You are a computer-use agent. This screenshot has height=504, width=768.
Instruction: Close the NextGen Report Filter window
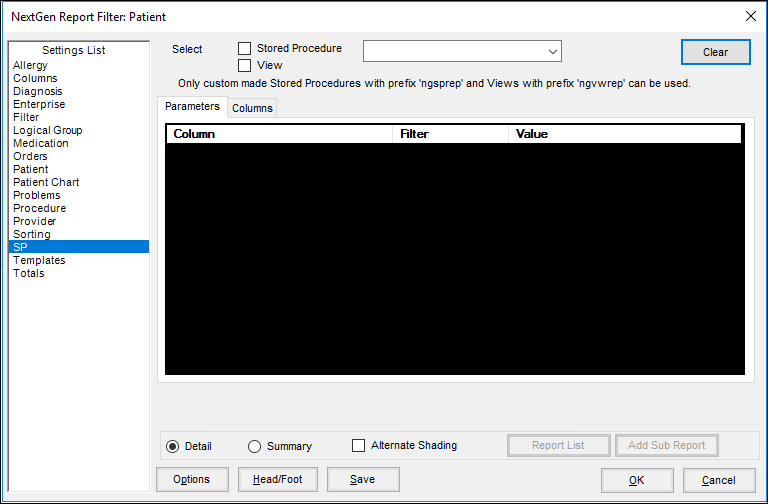click(750, 16)
